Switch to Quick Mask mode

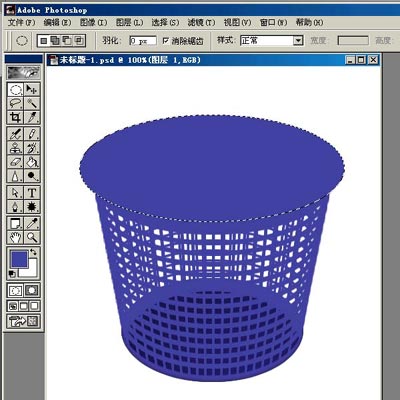[x=32, y=290]
